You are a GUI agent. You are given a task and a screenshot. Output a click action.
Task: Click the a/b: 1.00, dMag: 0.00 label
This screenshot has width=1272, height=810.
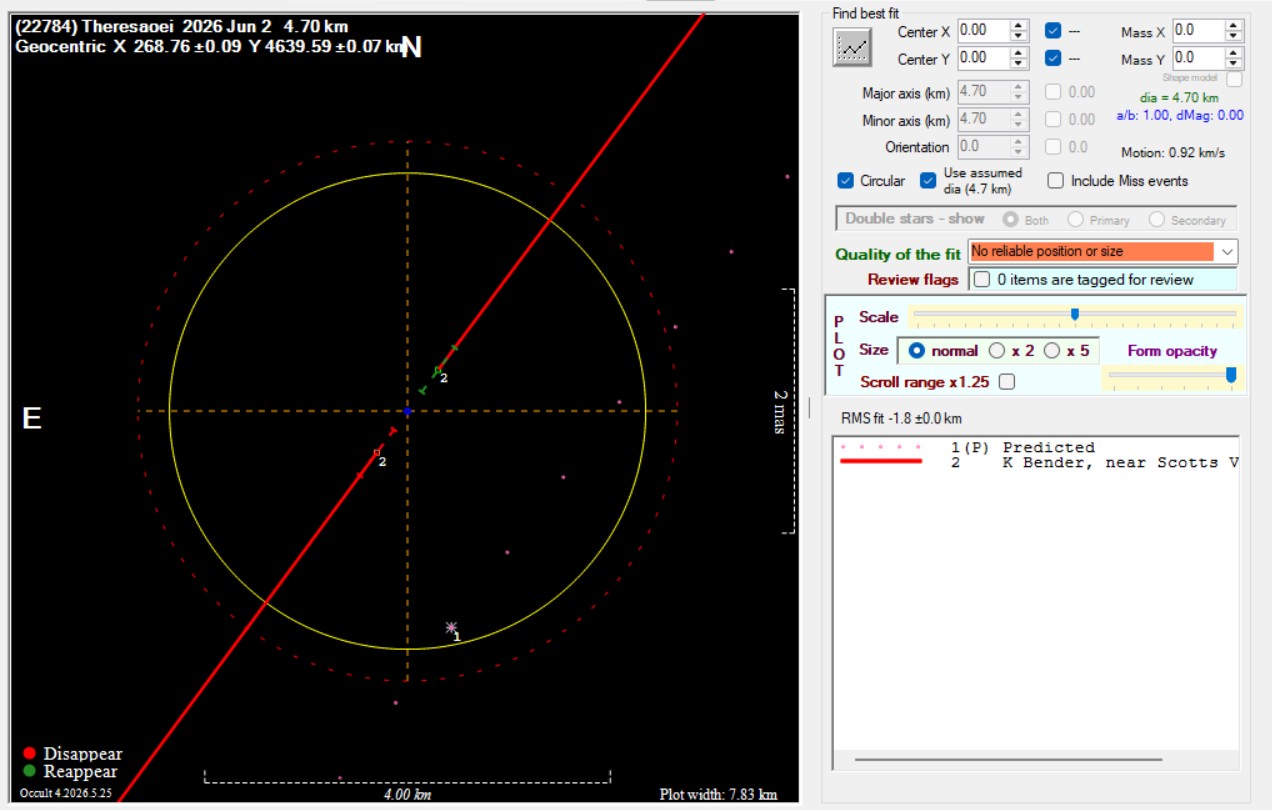(1179, 115)
